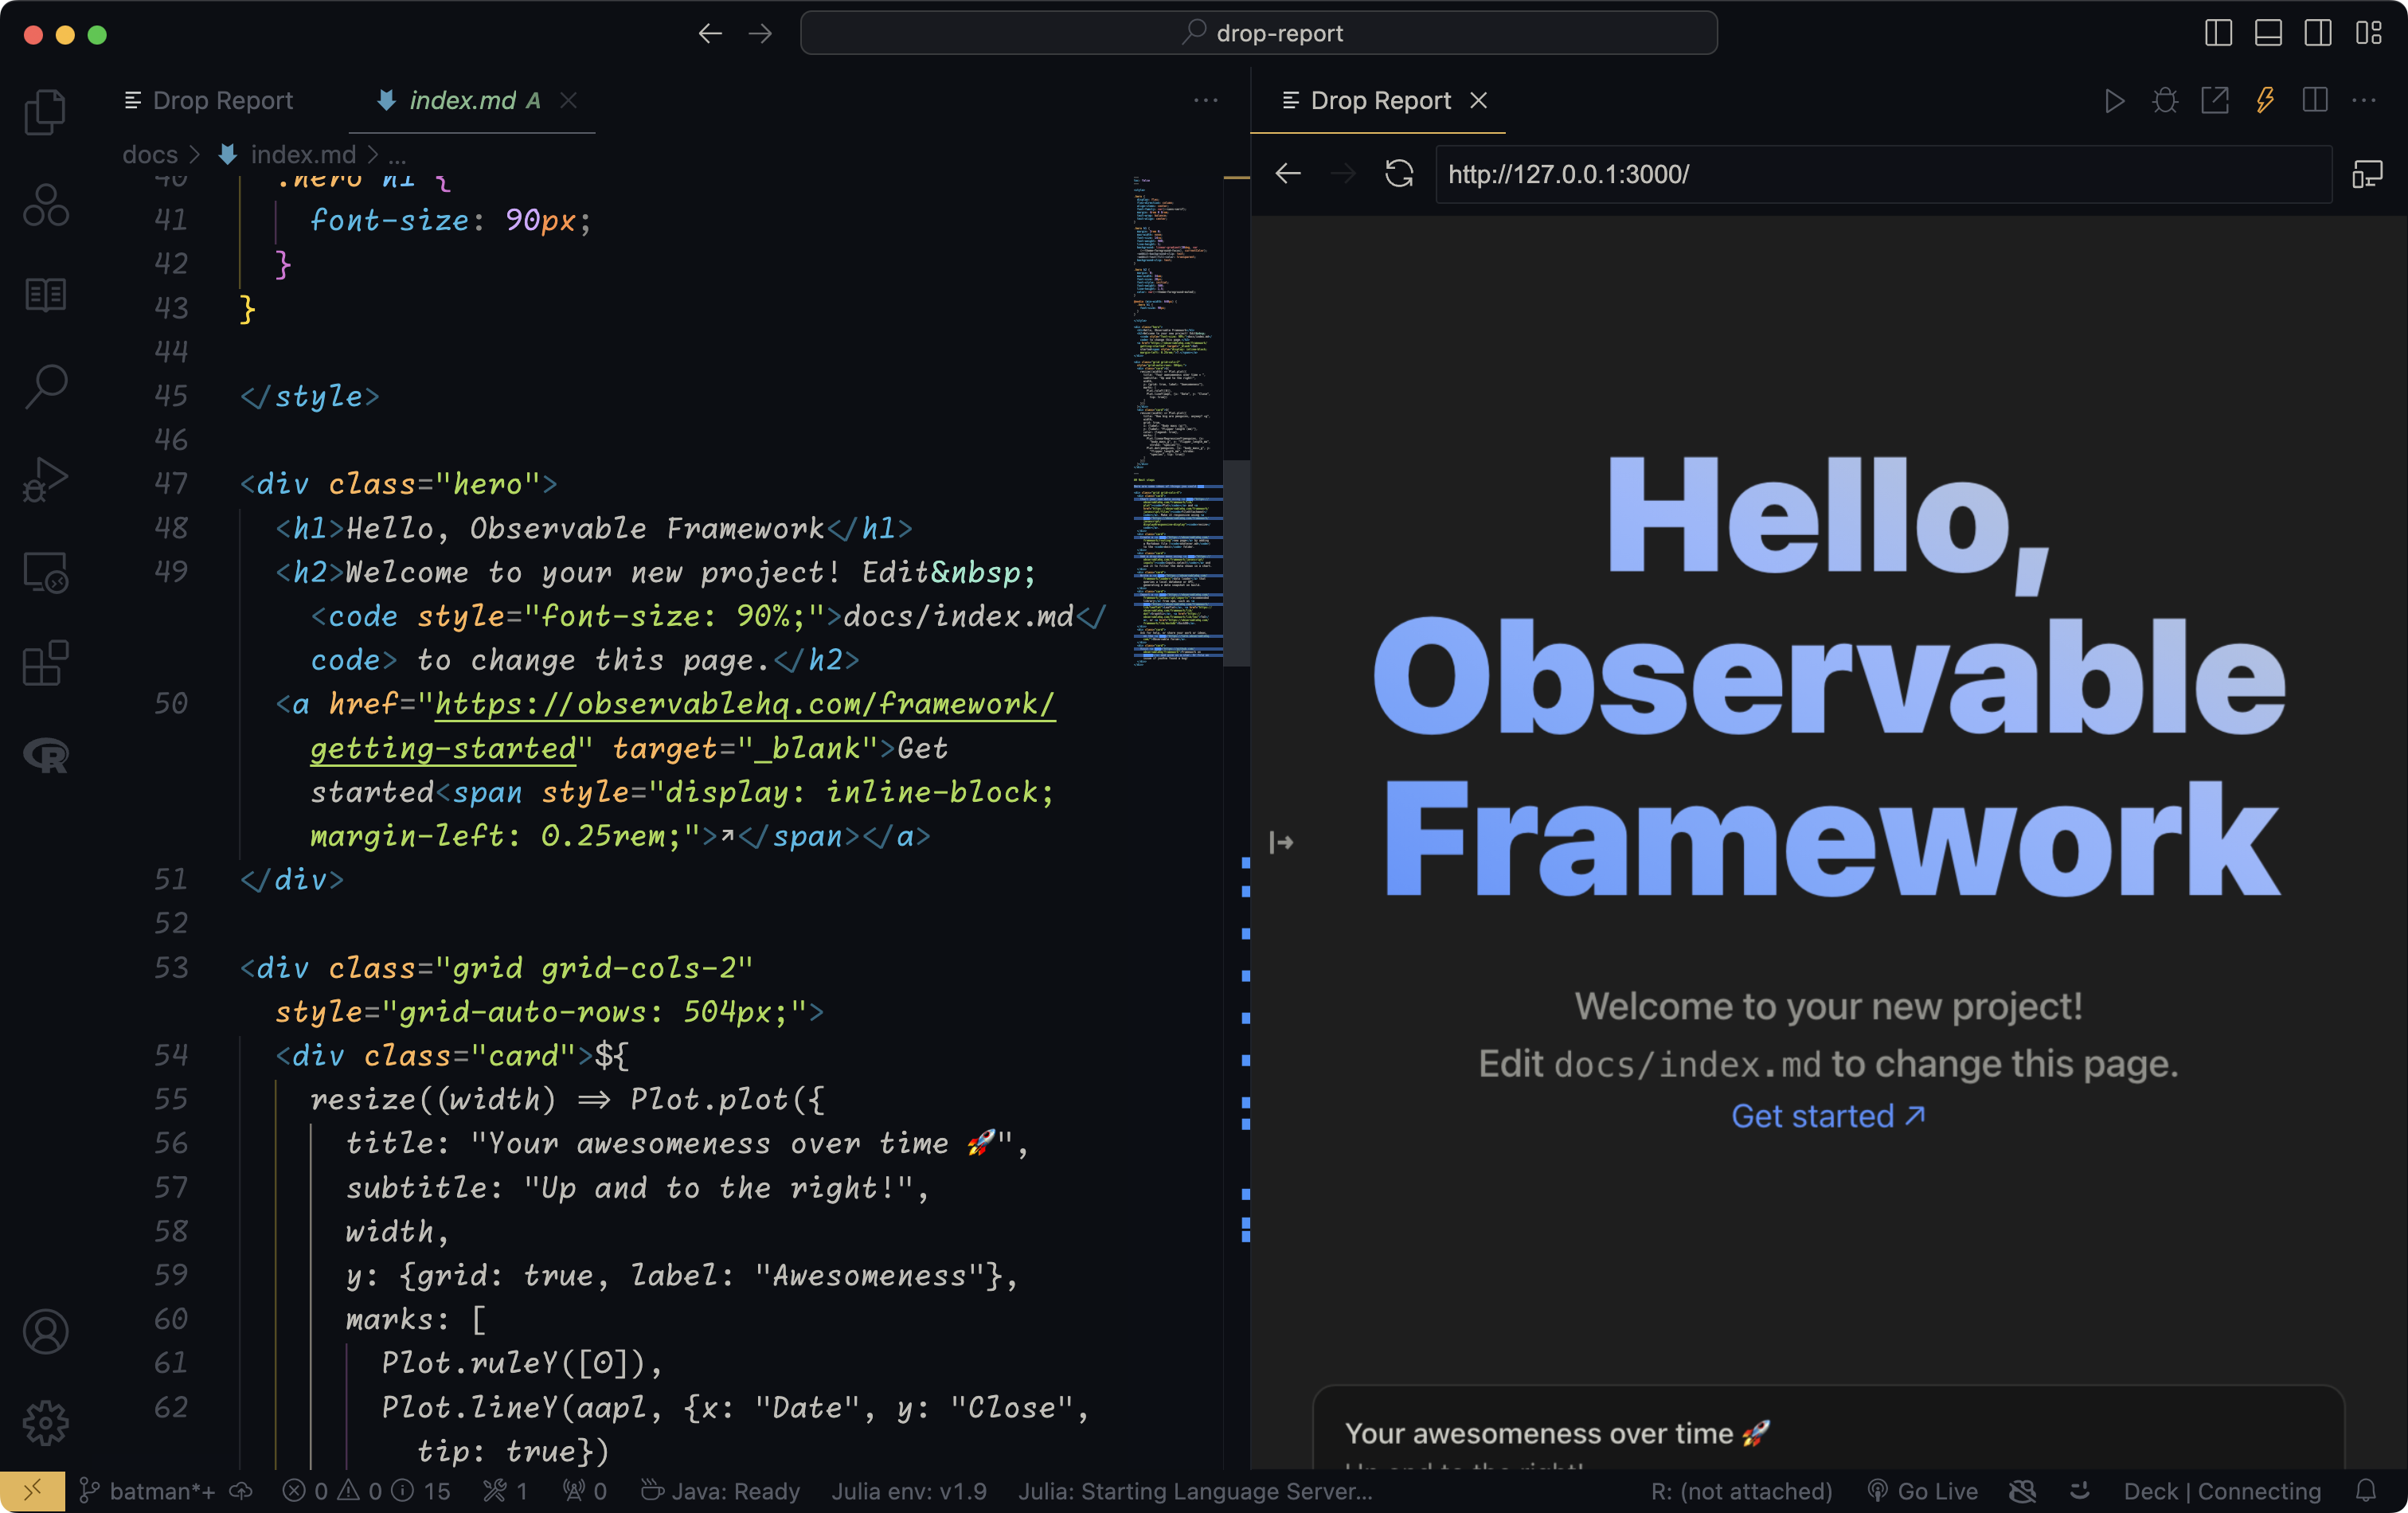Click the errors and warnings counter in the status bar
The image size is (2408, 1513).
(366, 1490)
